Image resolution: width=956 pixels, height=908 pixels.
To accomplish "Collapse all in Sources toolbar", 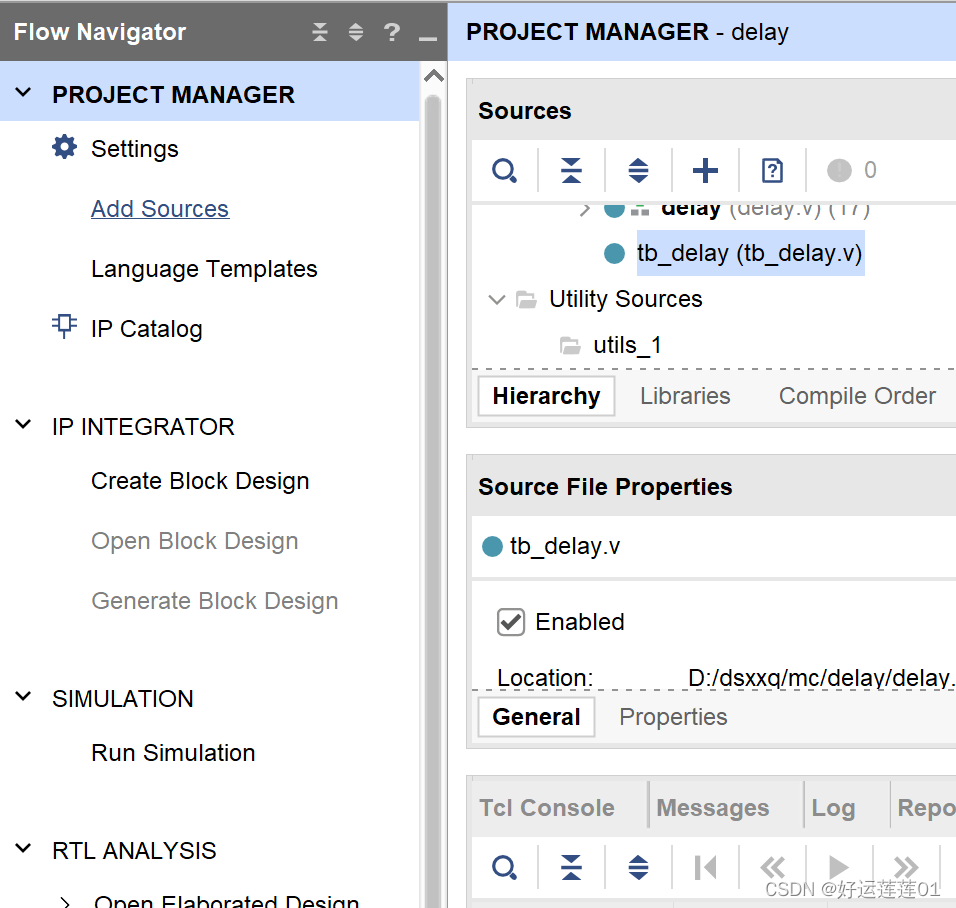I will click(x=571, y=171).
